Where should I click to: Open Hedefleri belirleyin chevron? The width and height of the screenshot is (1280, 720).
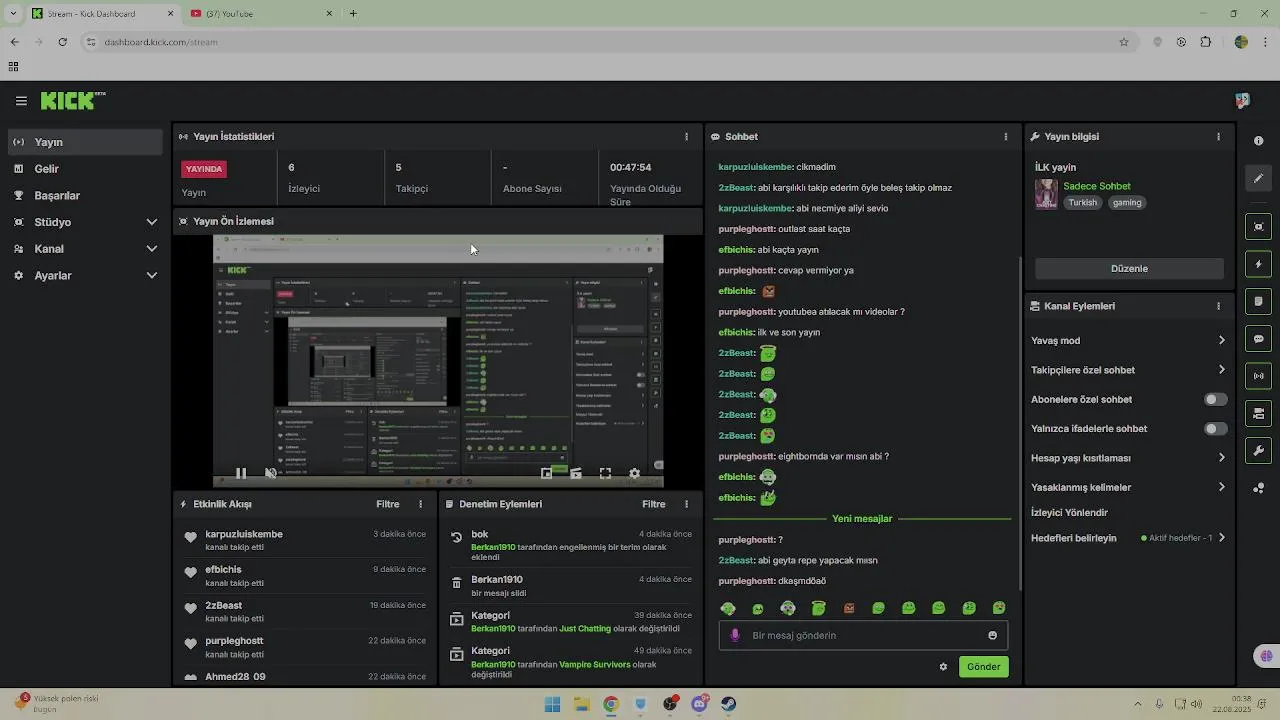click(x=1221, y=538)
